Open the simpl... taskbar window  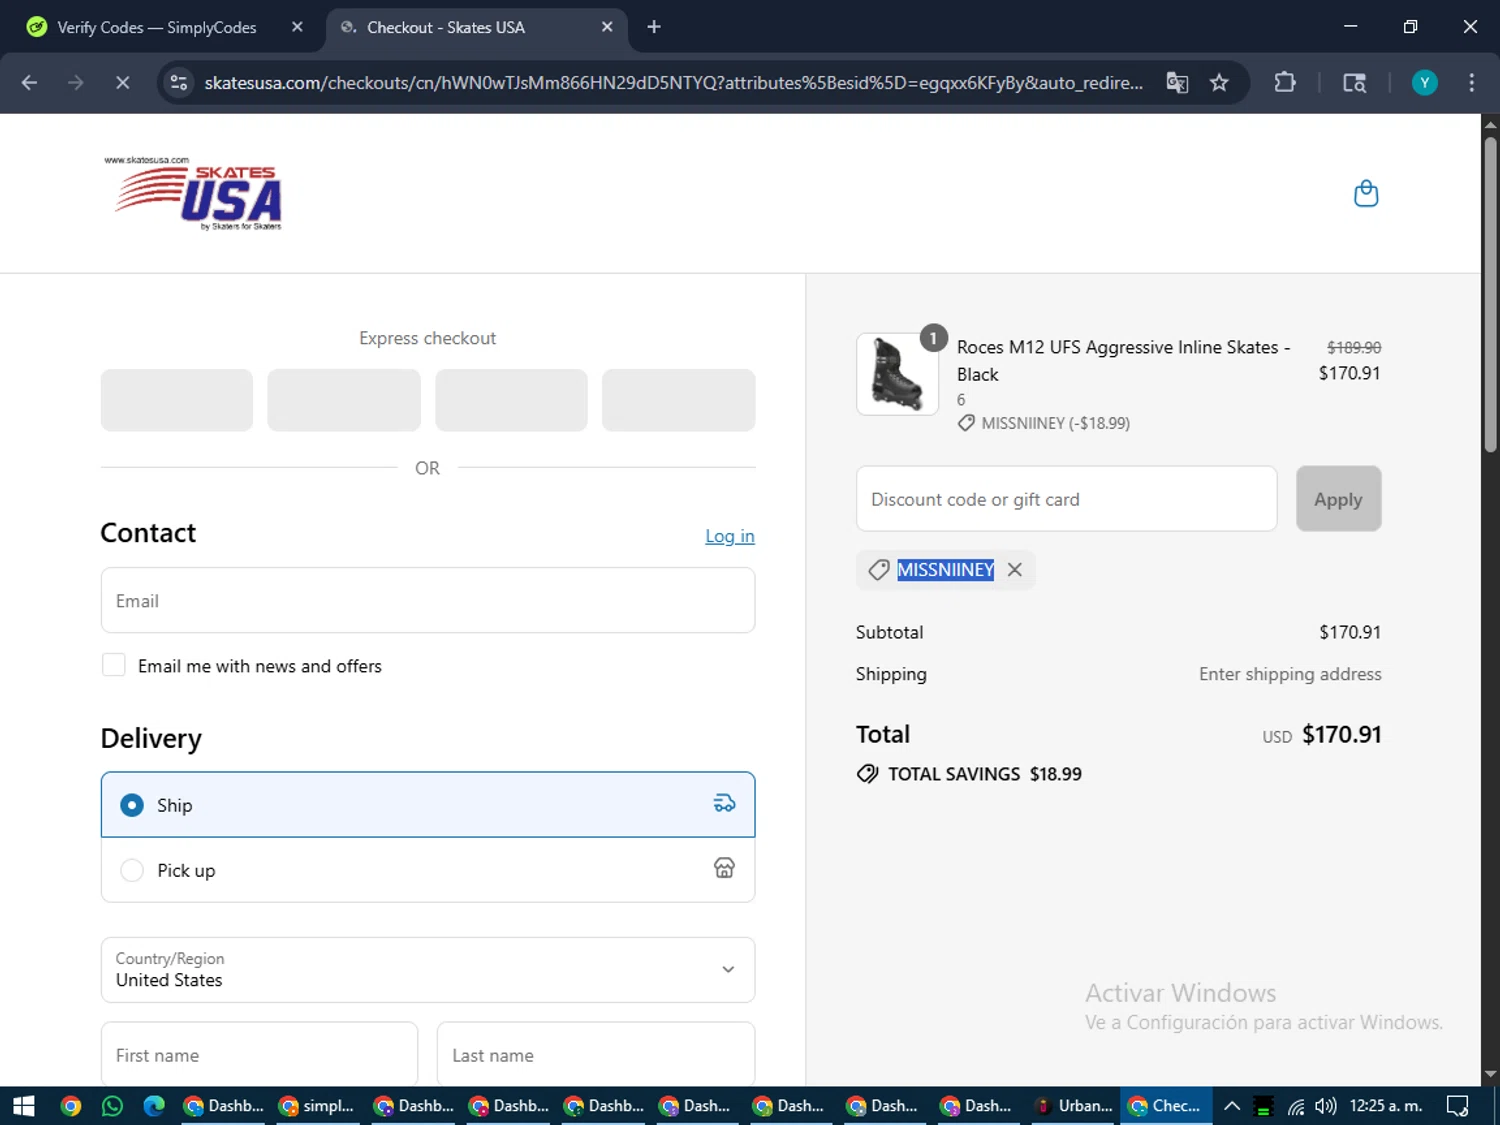316,1106
